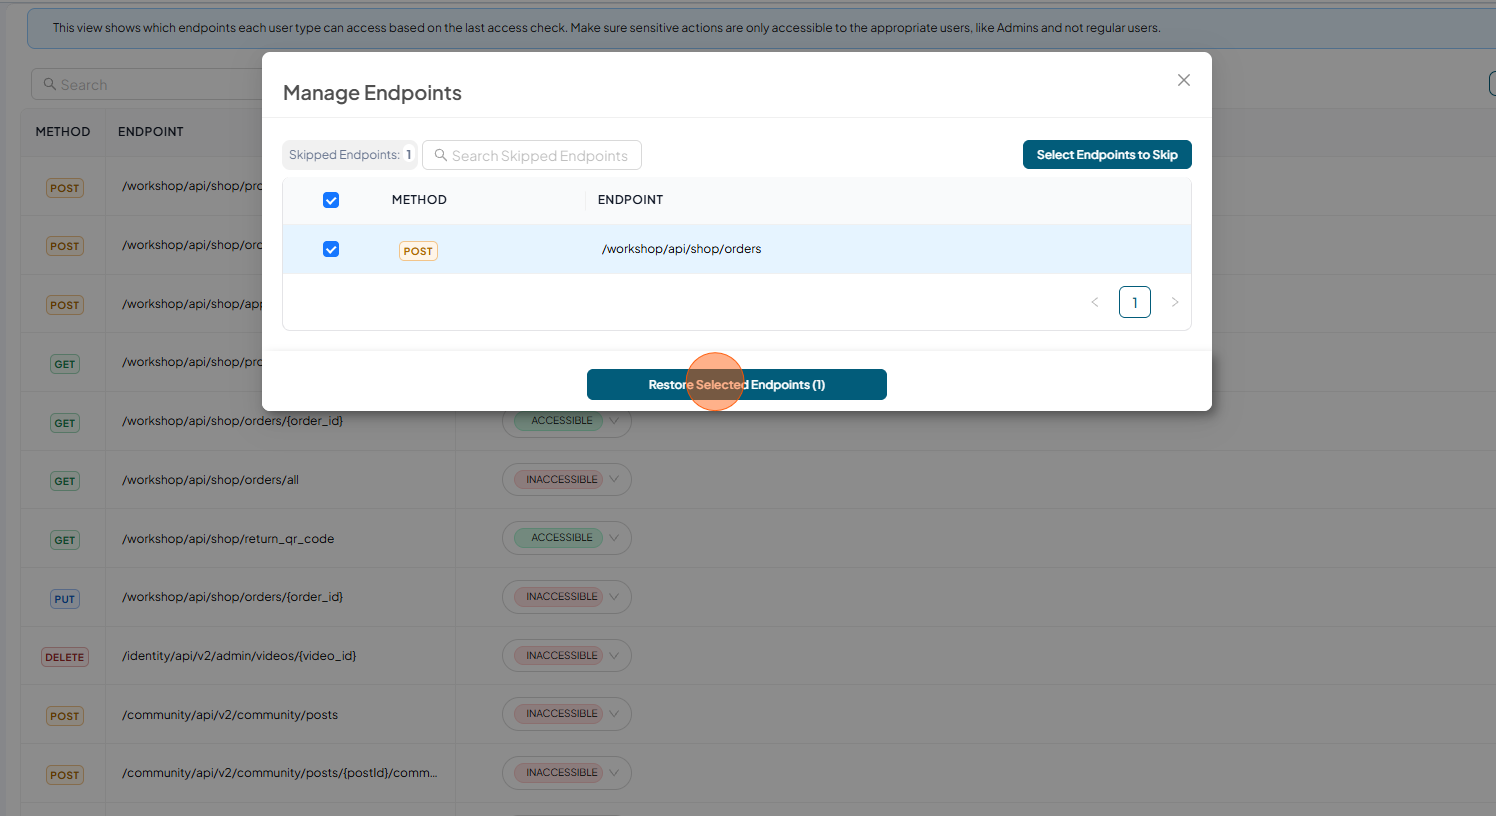Focus the Search Skipped Endpoints input field
The width and height of the screenshot is (1496, 816).
(532, 155)
